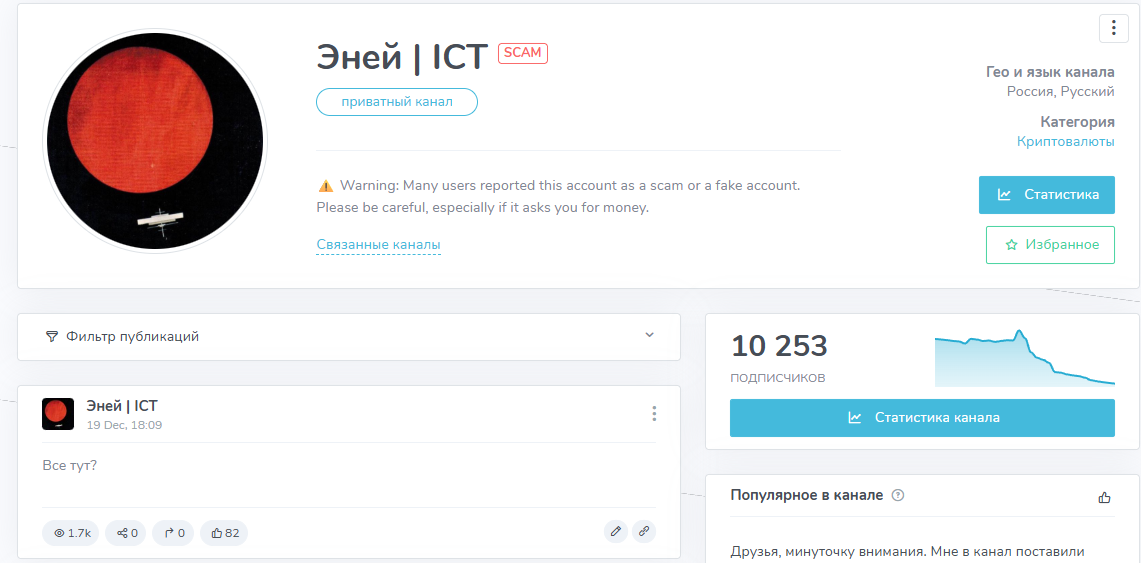This screenshot has width=1141, height=563.
Task: Open Статистика канала button
Action: tap(922, 418)
